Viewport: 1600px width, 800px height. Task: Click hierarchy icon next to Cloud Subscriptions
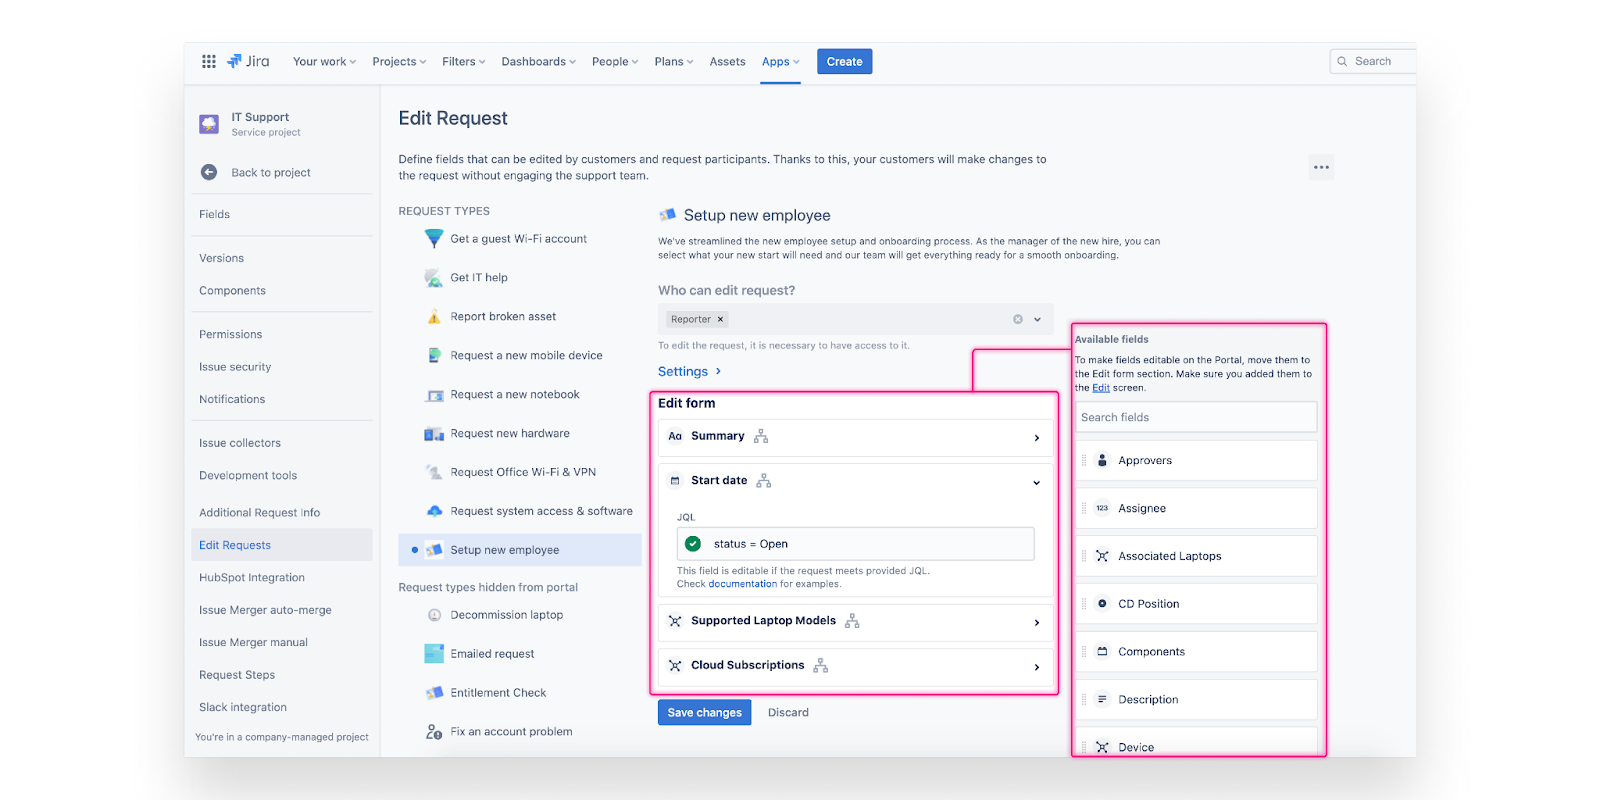point(821,665)
